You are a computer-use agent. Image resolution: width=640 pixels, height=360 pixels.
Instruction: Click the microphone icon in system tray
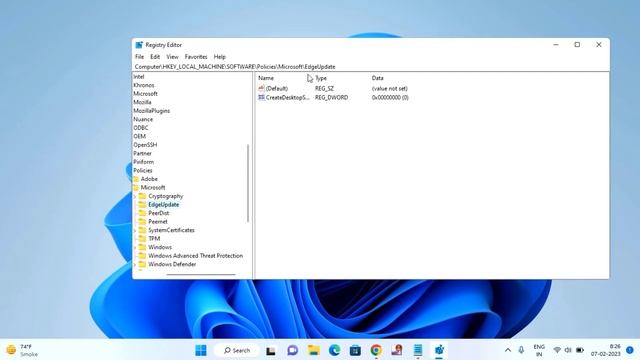click(521, 350)
